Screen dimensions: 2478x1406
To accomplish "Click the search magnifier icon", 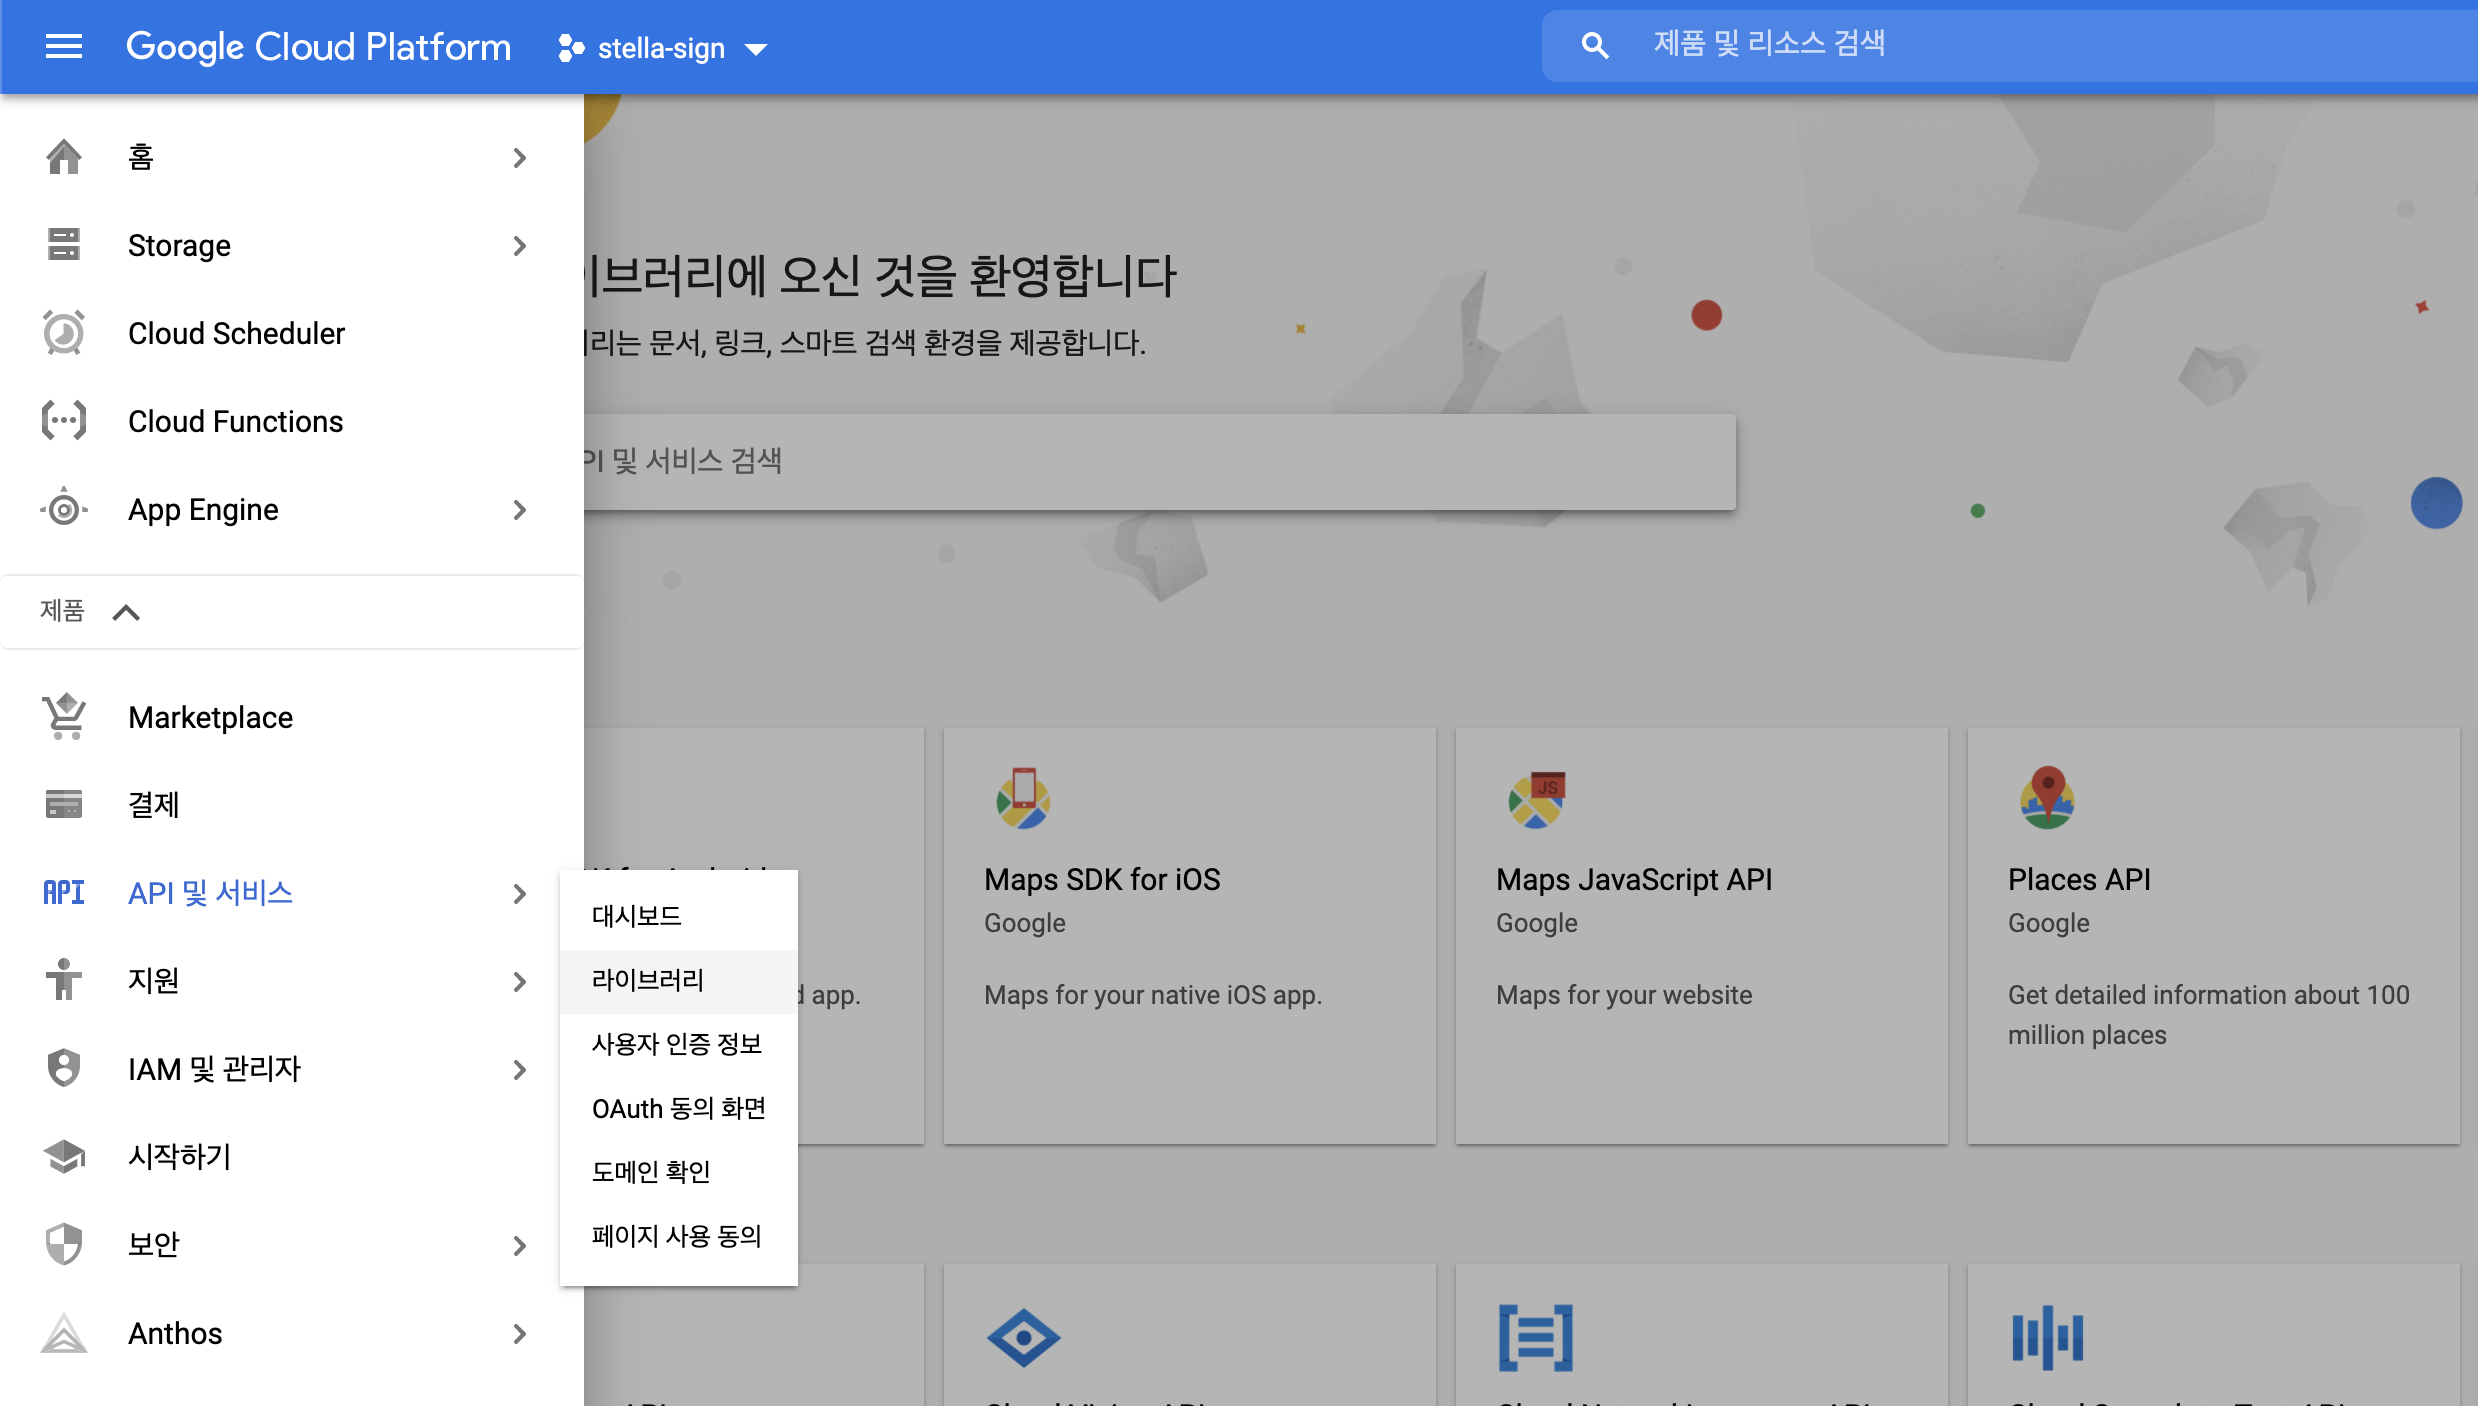I will pyautogui.click(x=1595, y=45).
